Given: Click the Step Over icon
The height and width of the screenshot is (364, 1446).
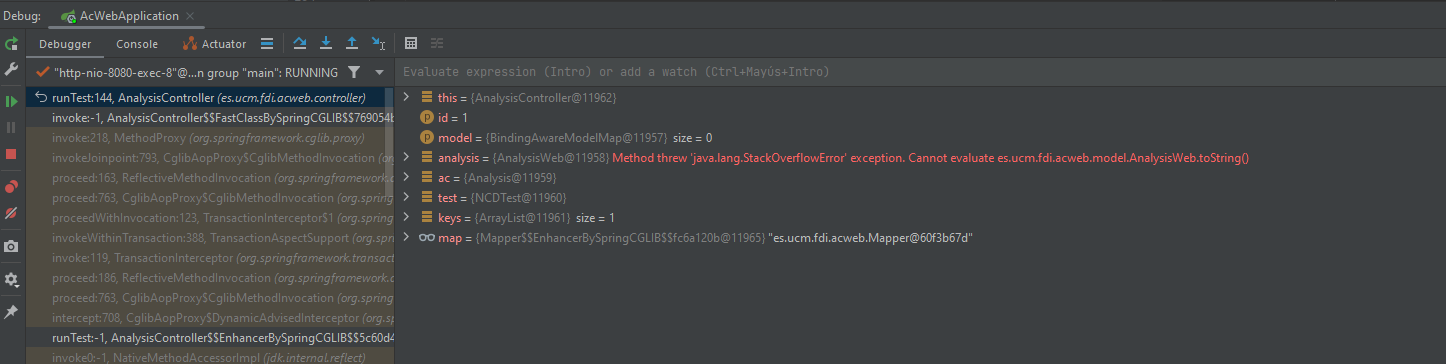Looking at the screenshot, I should click(300, 44).
